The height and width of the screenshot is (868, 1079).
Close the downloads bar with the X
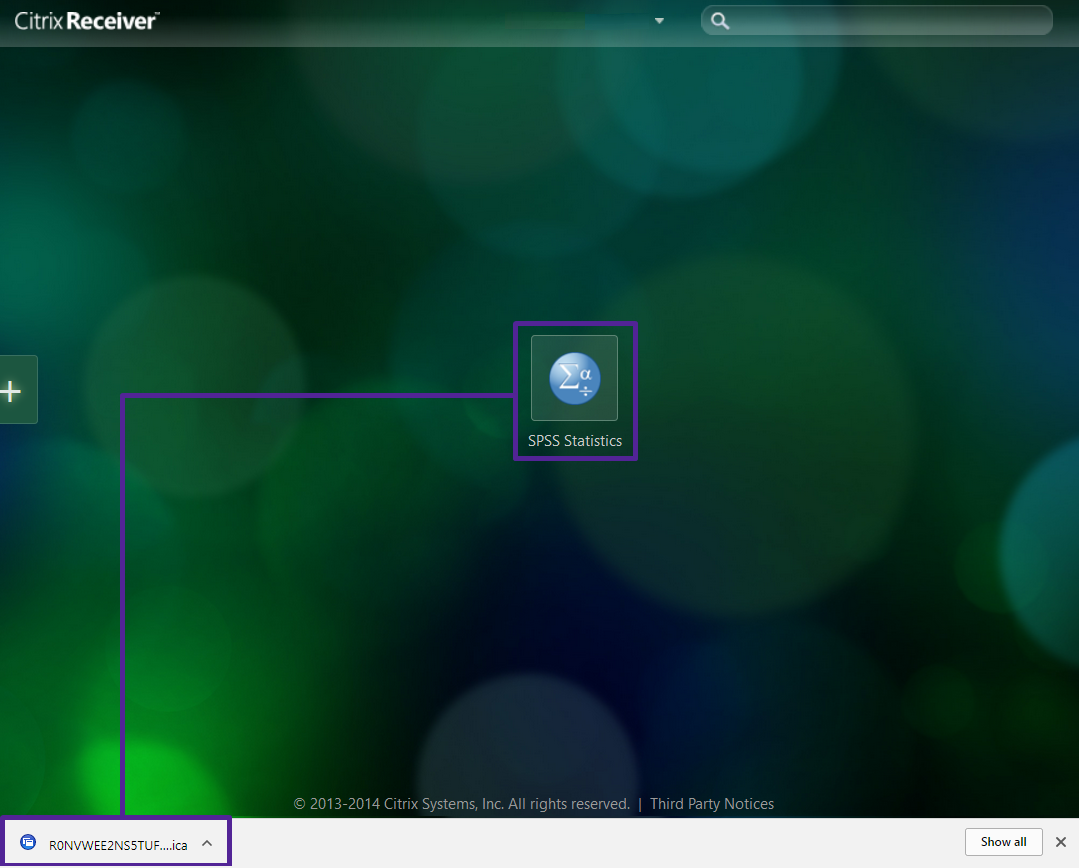(1061, 842)
